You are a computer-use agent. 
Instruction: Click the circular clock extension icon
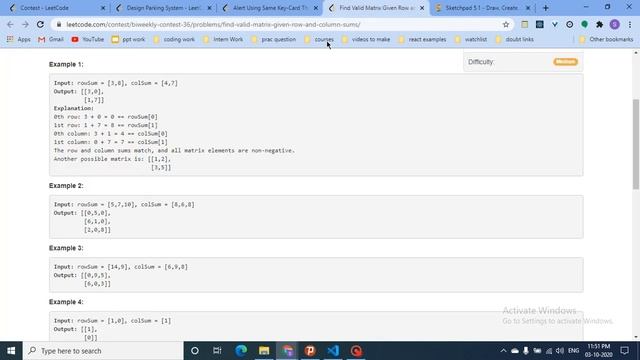click(569, 24)
